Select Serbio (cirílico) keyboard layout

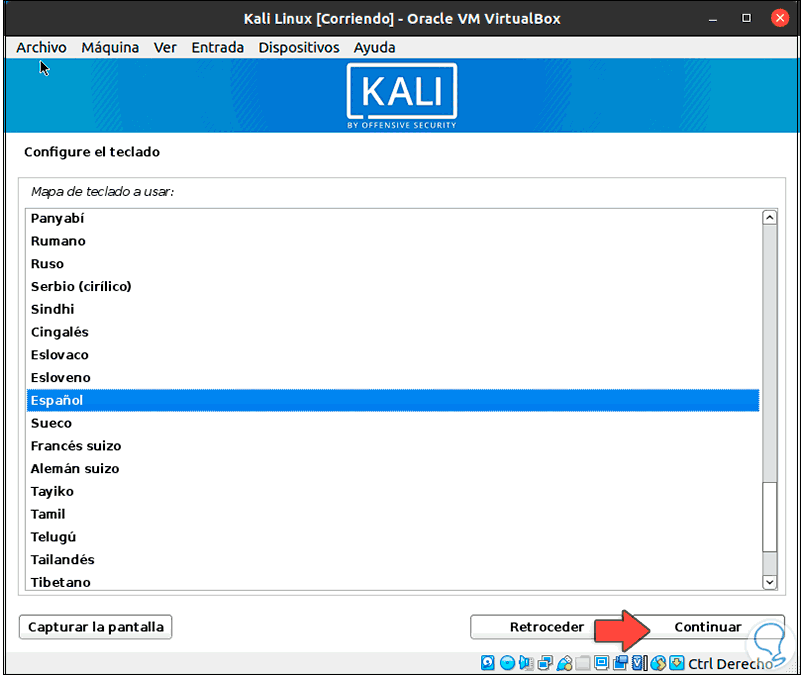tap(393, 286)
